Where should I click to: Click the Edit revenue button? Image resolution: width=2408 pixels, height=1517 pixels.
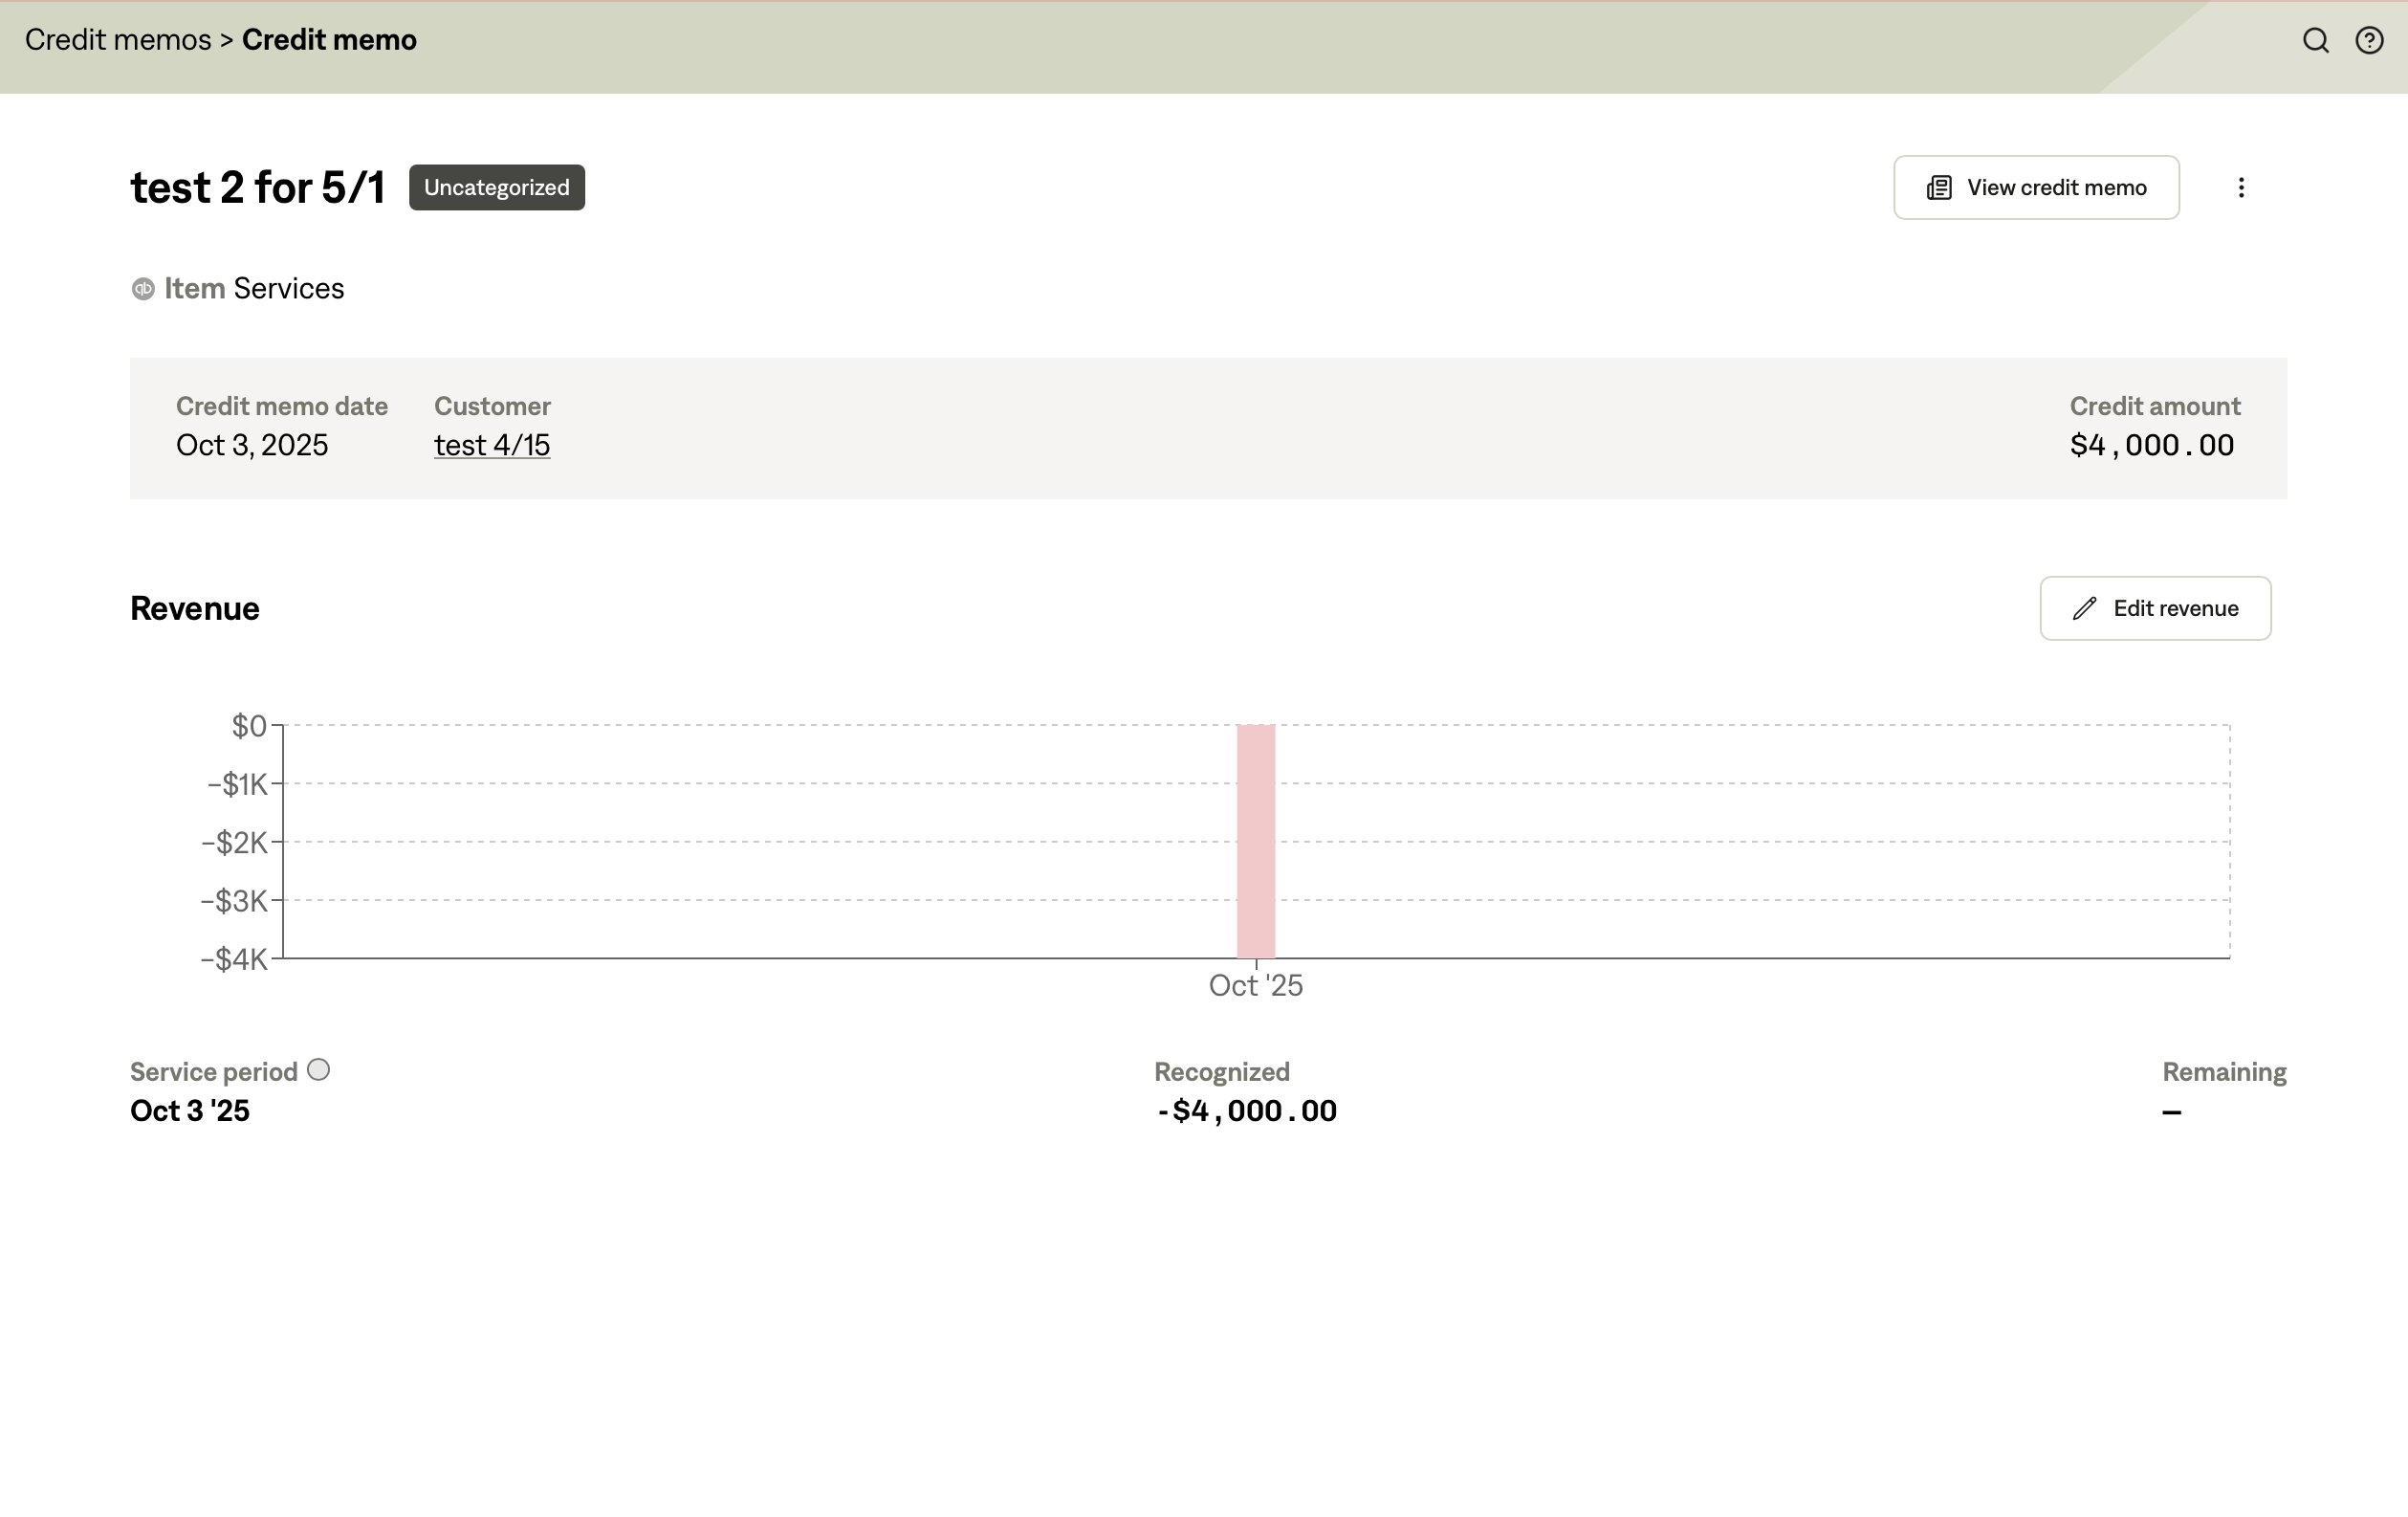pos(2156,608)
